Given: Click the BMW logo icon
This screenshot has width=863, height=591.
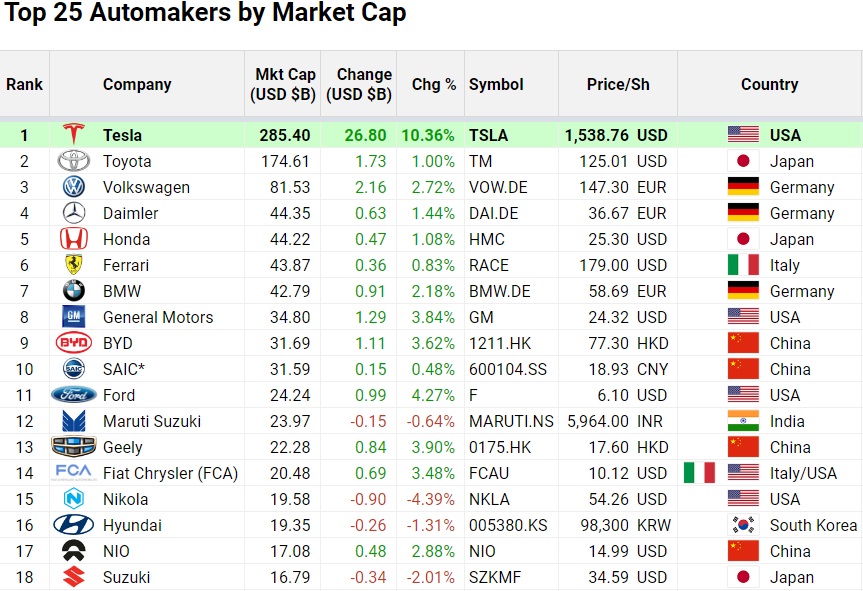Looking at the screenshot, I should (x=74, y=291).
